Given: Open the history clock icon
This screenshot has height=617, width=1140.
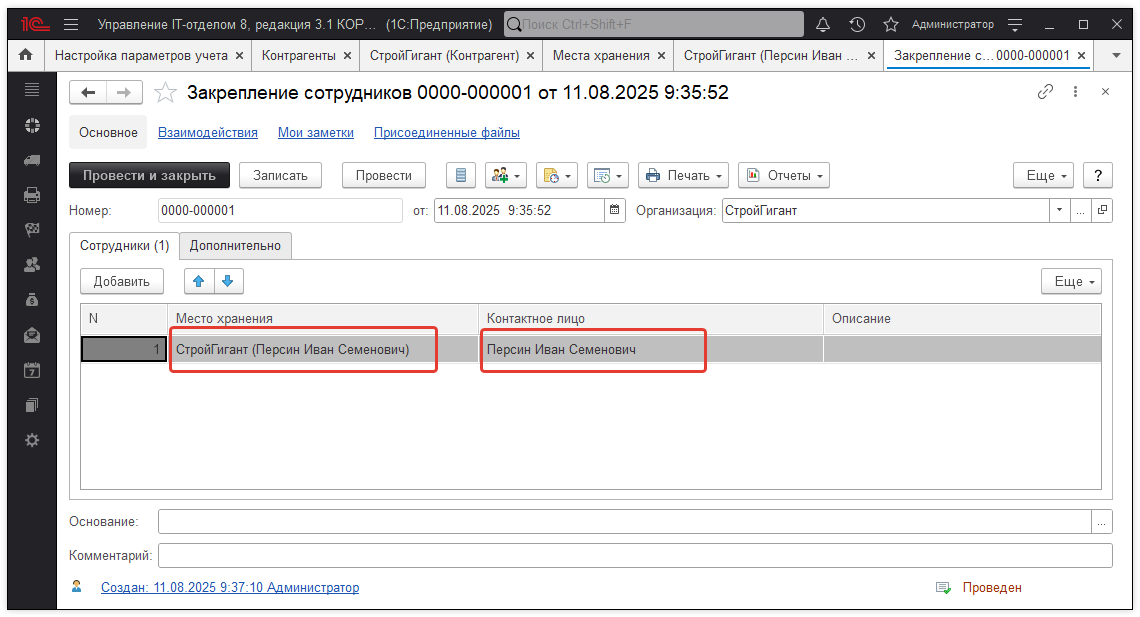Looking at the screenshot, I should click(x=857, y=24).
